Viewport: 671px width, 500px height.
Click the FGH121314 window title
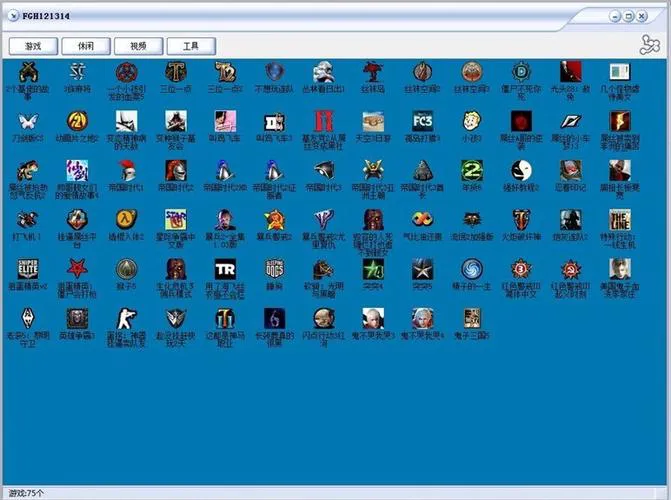click(x=46, y=16)
